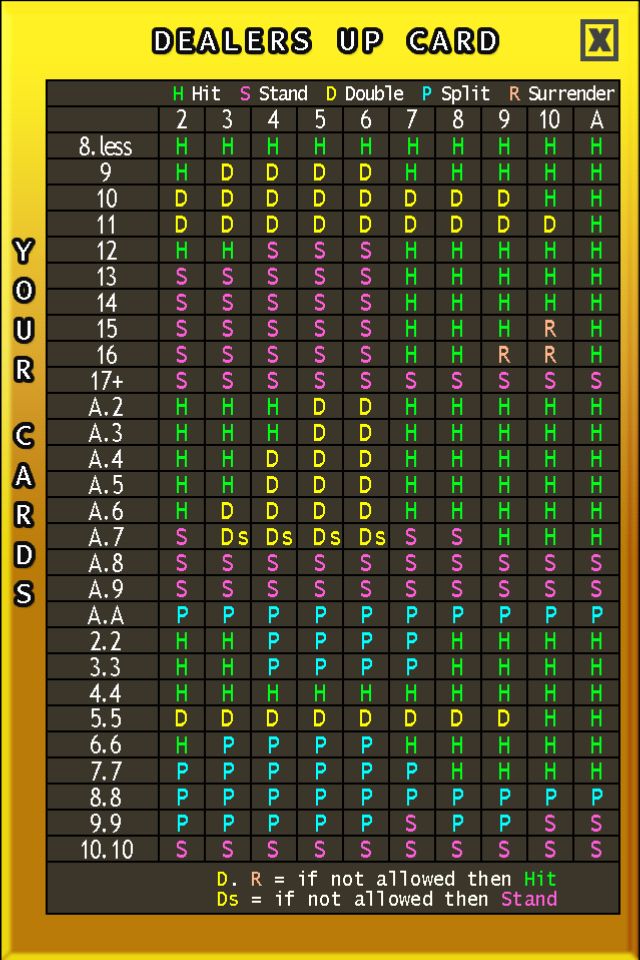
Task: Click the D cell for A.2 versus dealer 5
Action: [x=319, y=407]
